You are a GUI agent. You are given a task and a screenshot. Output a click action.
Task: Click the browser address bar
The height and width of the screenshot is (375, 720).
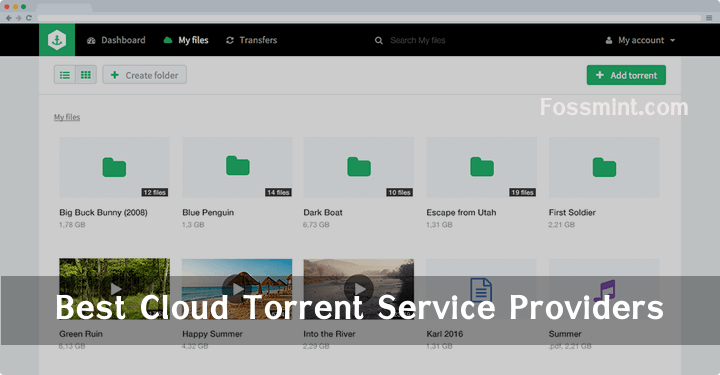(369, 18)
